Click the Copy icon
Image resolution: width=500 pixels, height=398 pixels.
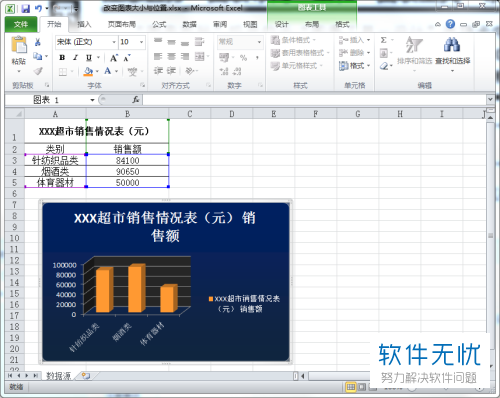38,56
